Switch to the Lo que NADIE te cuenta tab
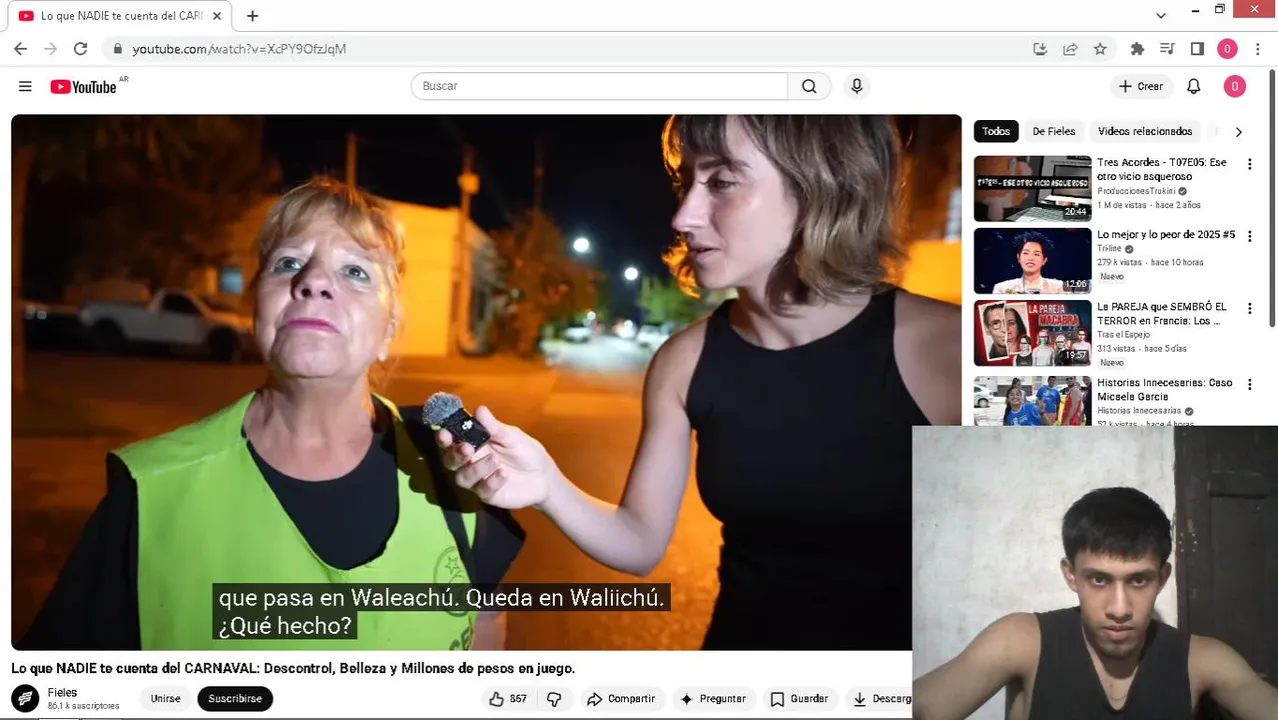 click(x=118, y=16)
